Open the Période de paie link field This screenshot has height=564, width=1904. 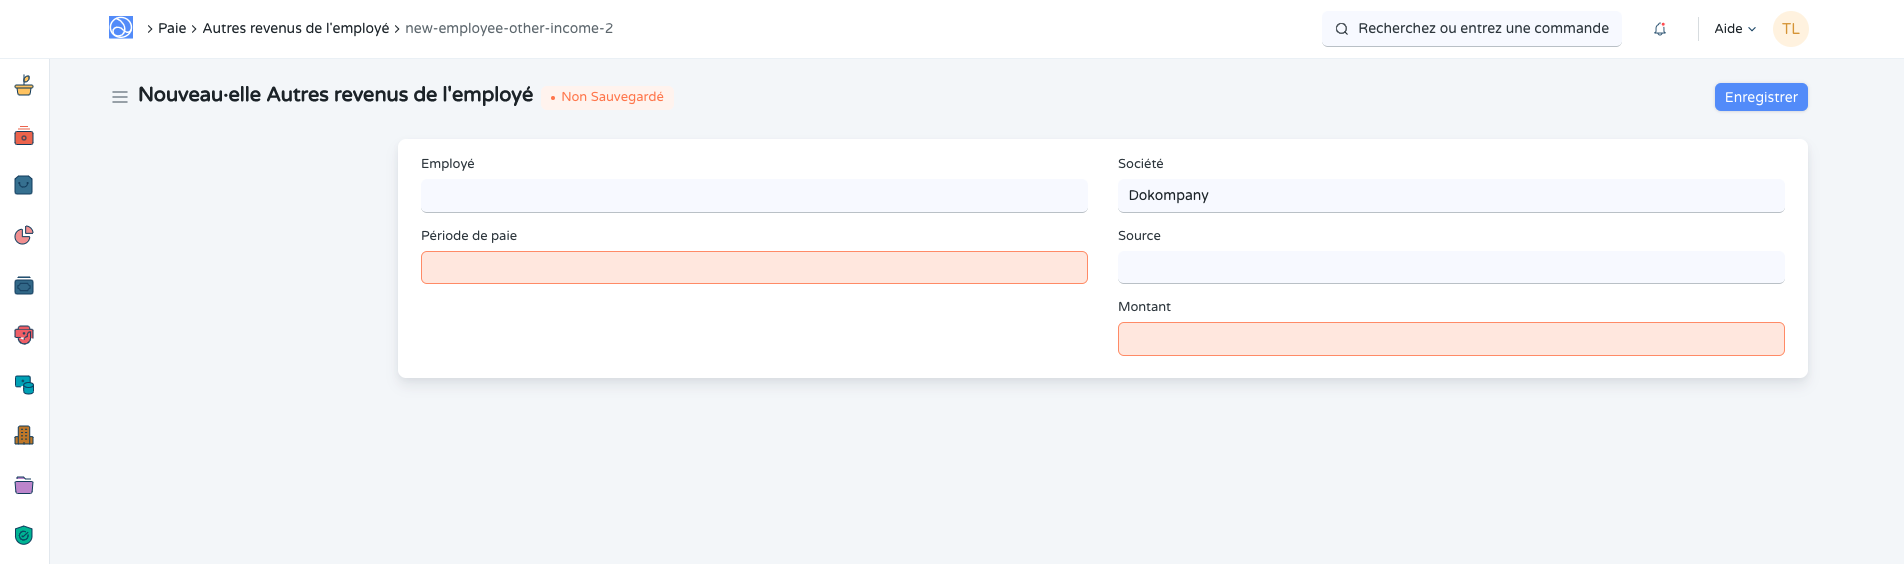click(x=754, y=268)
